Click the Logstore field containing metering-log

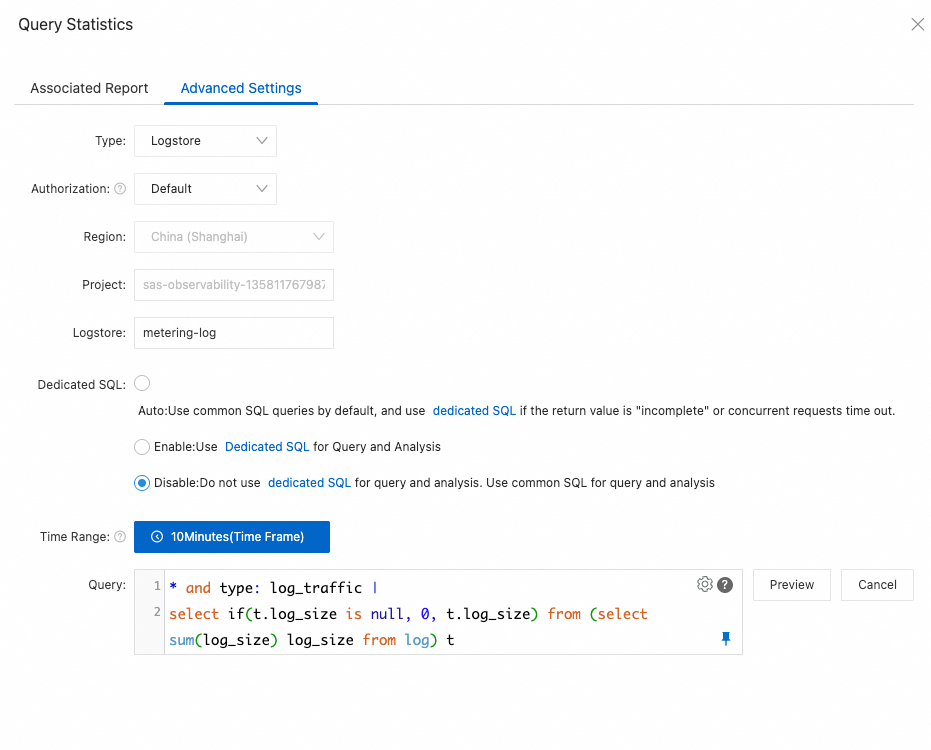pos(233,333)
